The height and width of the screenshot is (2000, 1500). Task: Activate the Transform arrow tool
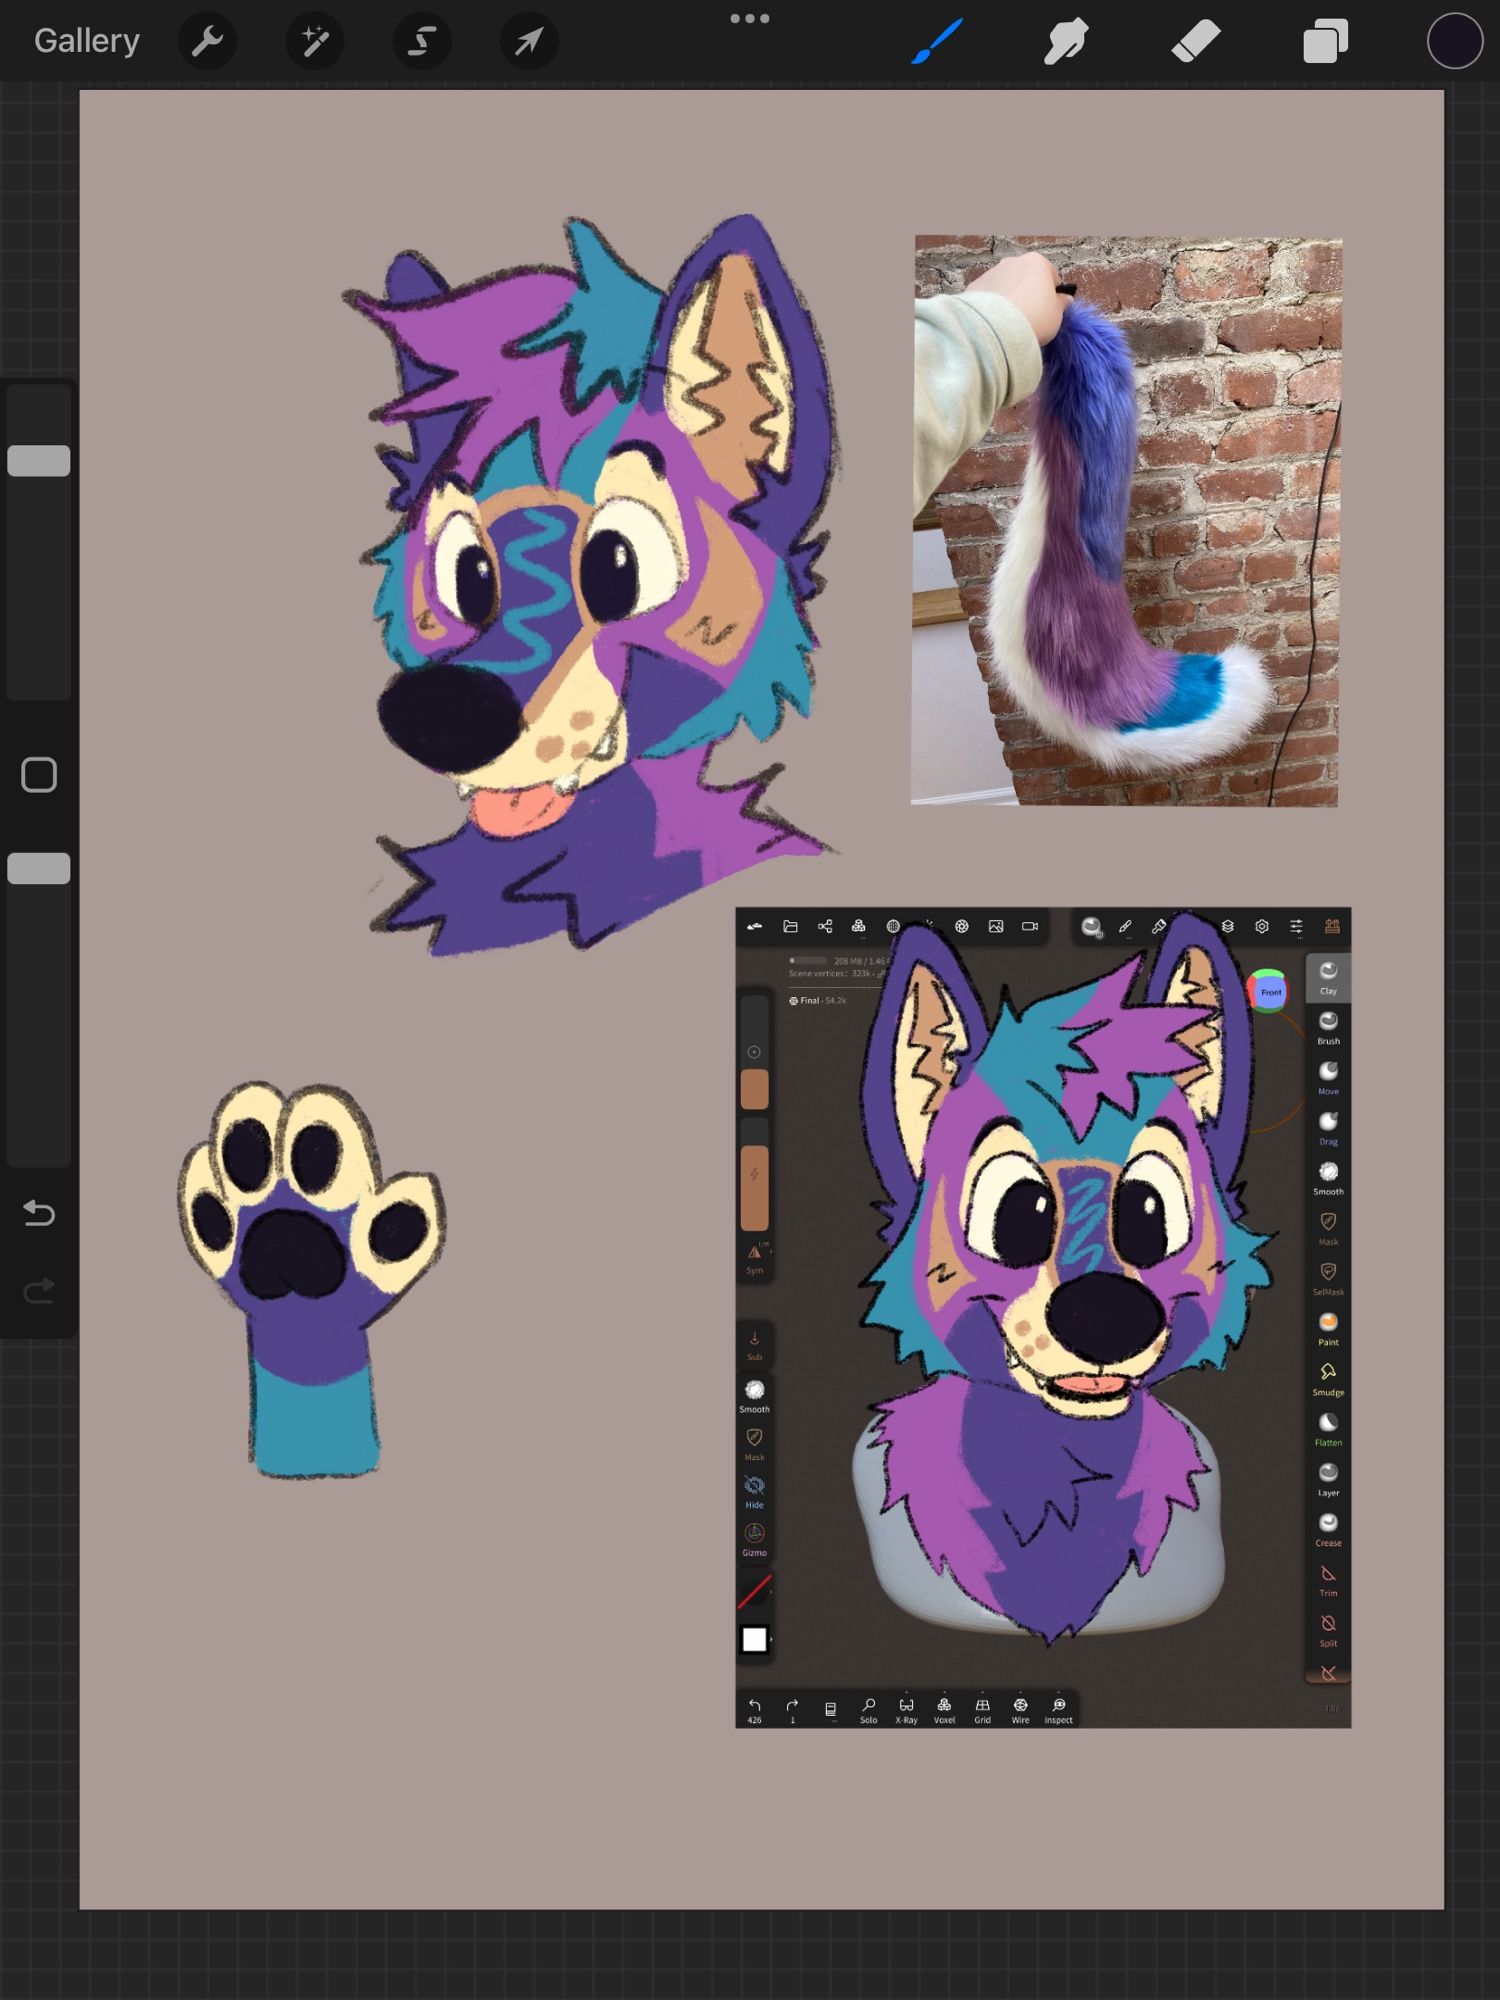pos(529,41)
